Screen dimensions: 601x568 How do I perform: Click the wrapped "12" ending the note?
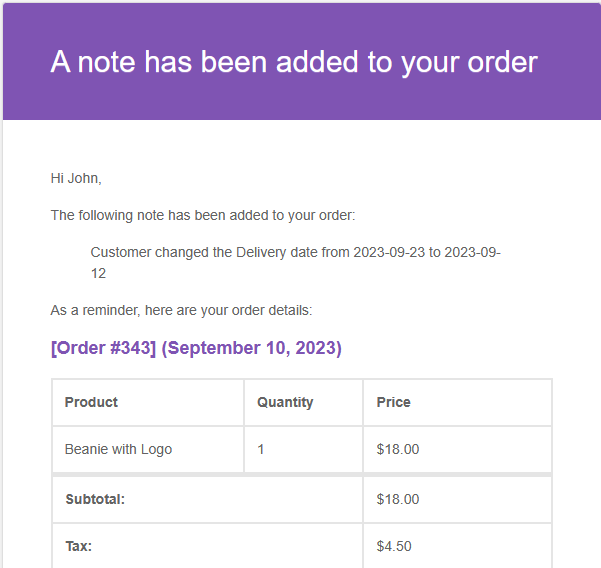(98, 273)
